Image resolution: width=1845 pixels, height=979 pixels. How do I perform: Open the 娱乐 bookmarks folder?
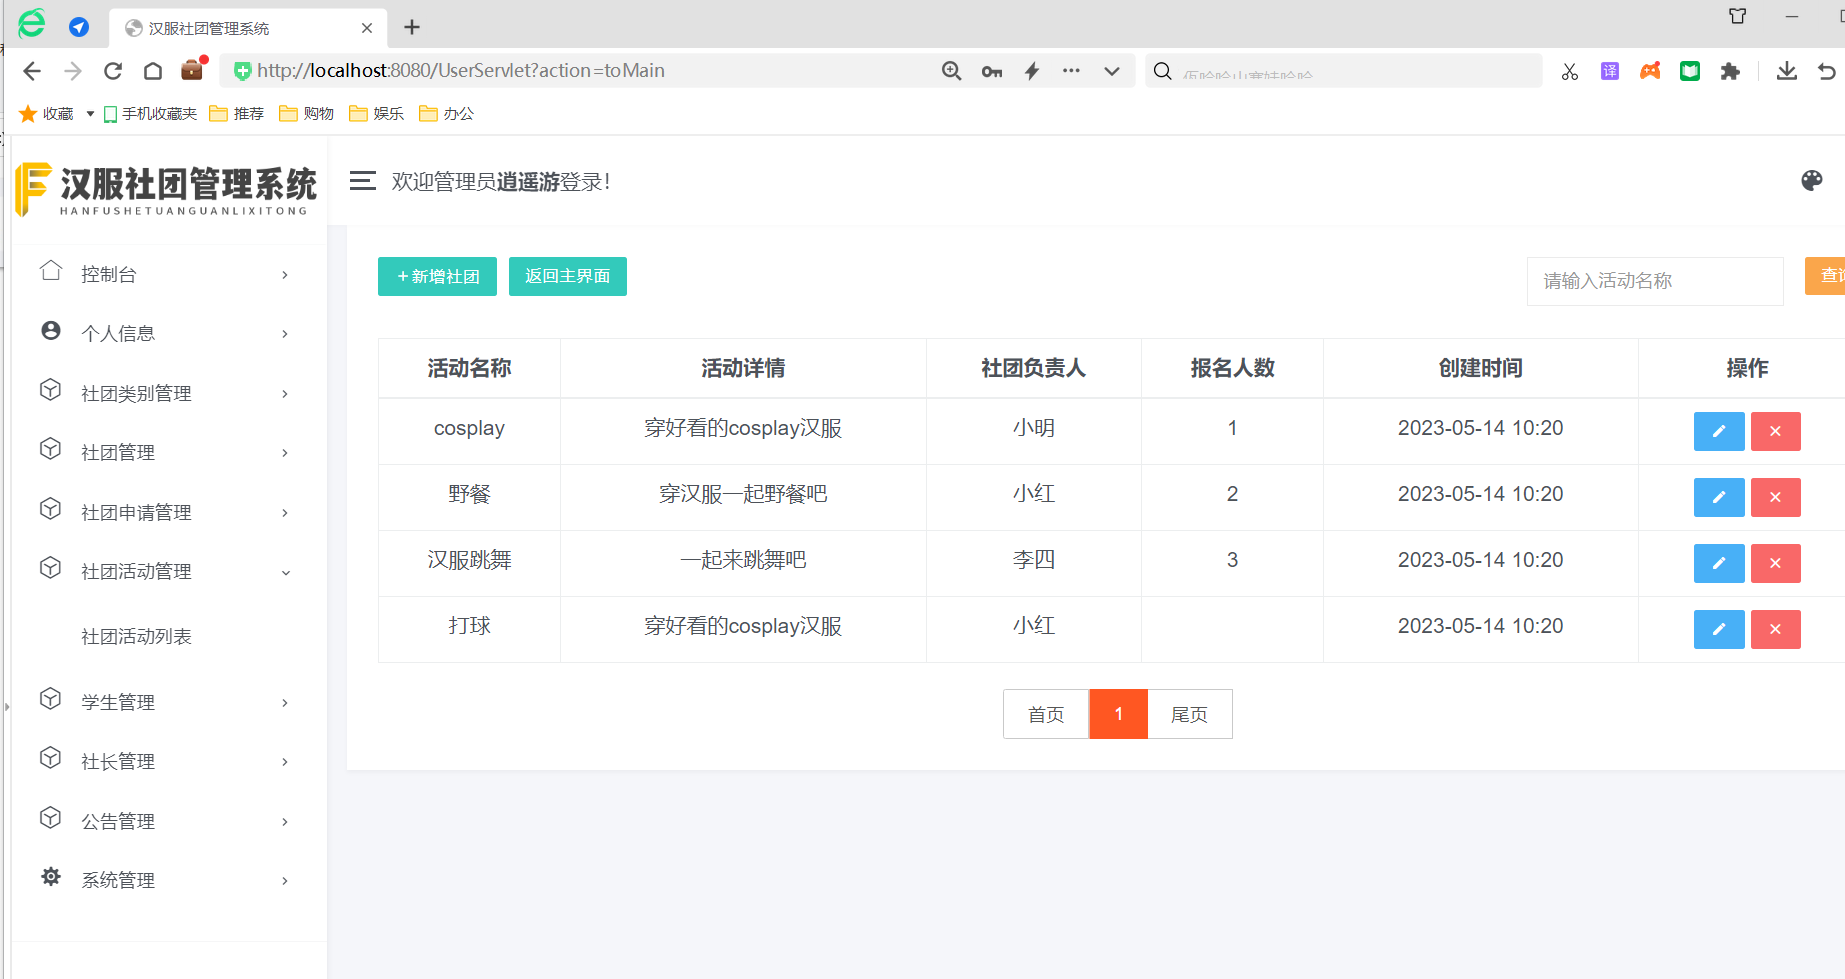(377, 114)
